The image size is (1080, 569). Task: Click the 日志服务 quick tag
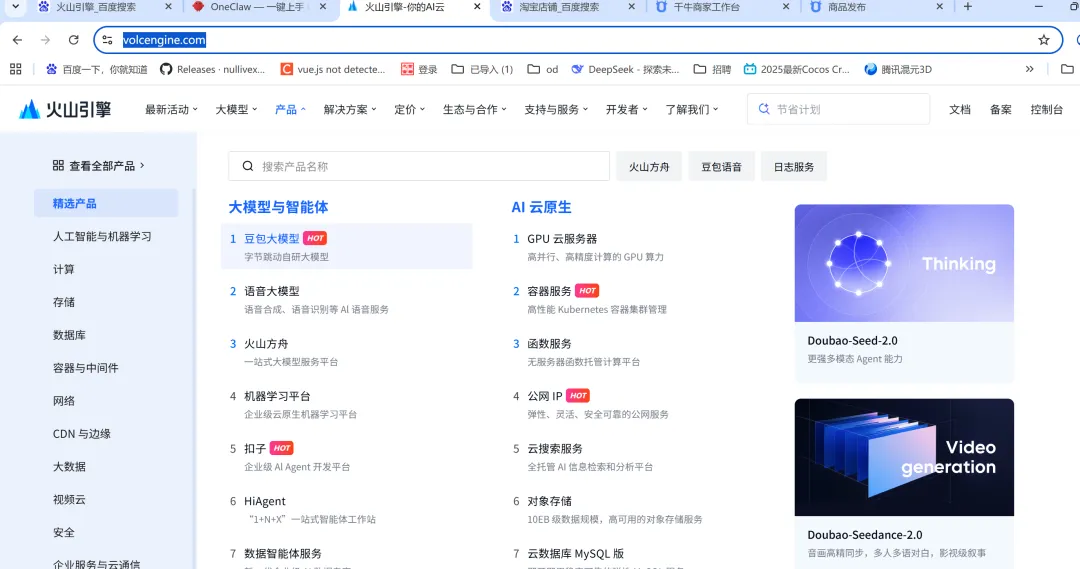[x=793, y=167]
